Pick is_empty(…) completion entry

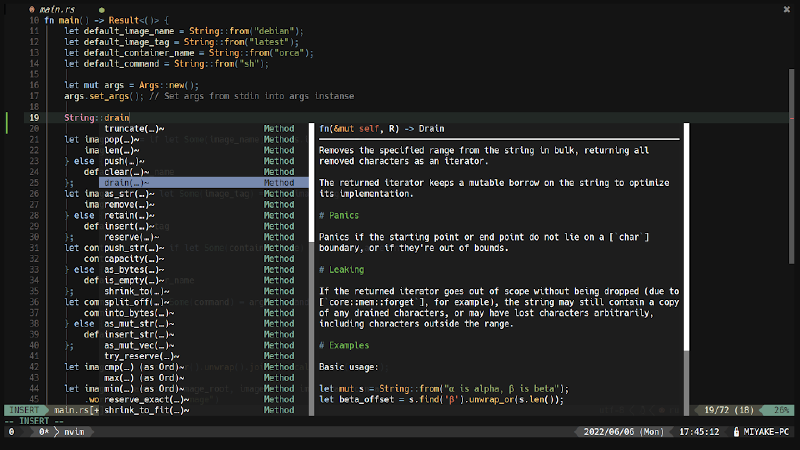[x=204, y=280]
